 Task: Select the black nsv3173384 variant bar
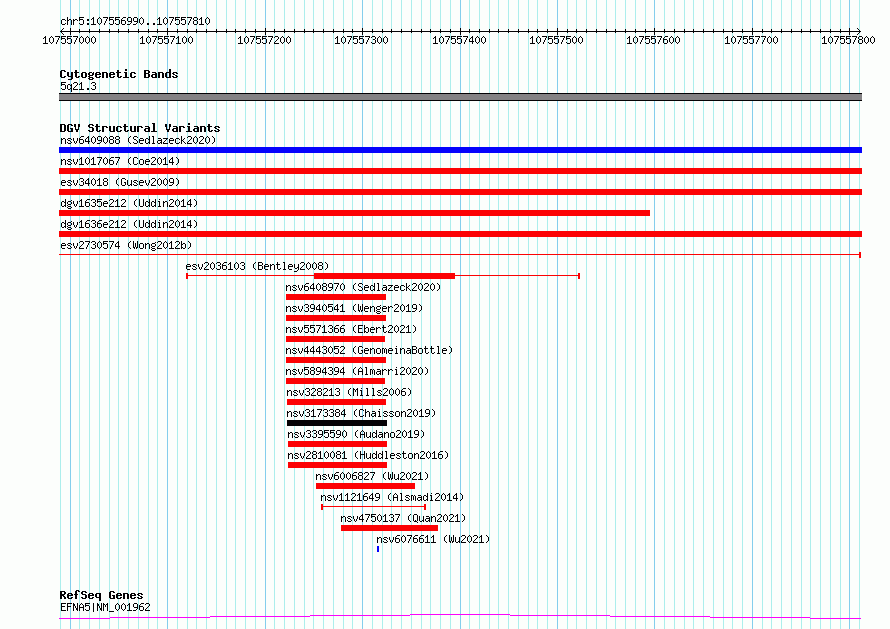coord(337,423)
